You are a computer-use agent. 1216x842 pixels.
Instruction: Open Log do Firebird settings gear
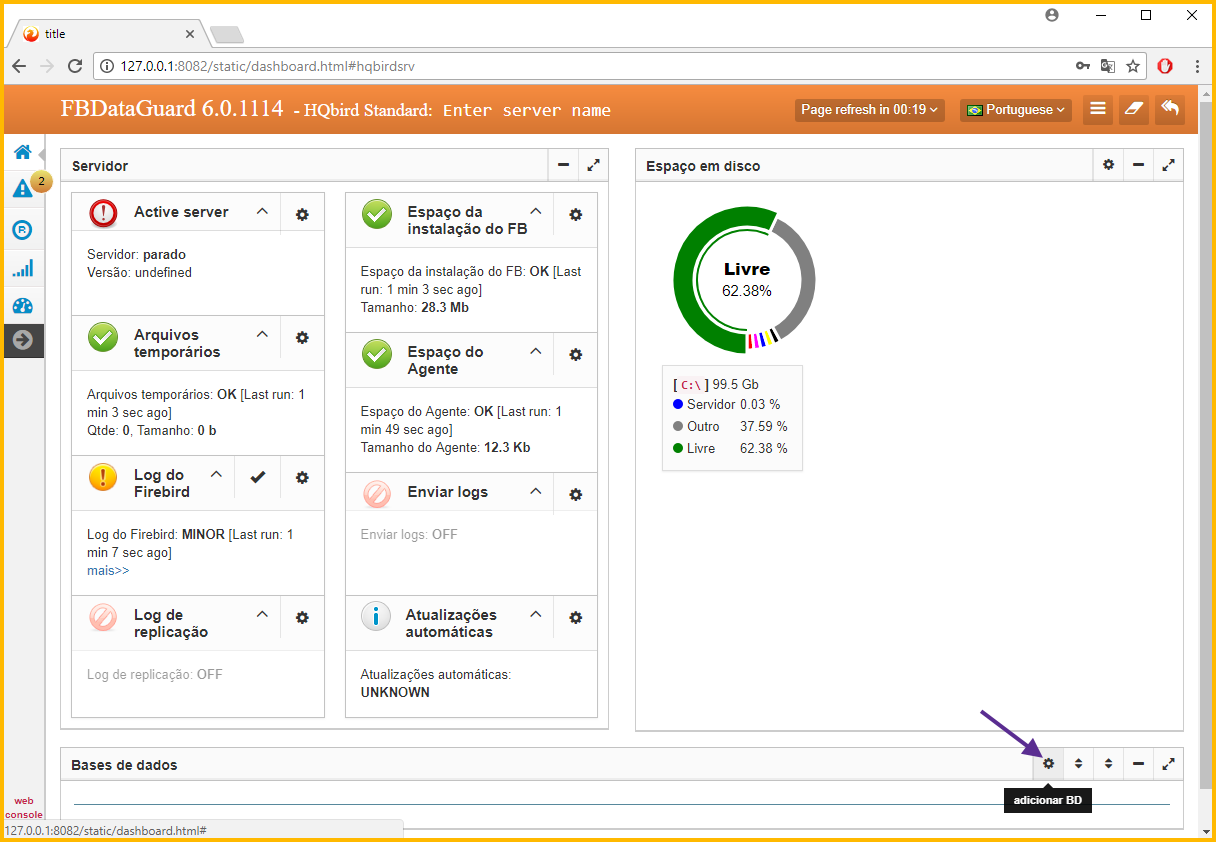click(x=302, y=478)
